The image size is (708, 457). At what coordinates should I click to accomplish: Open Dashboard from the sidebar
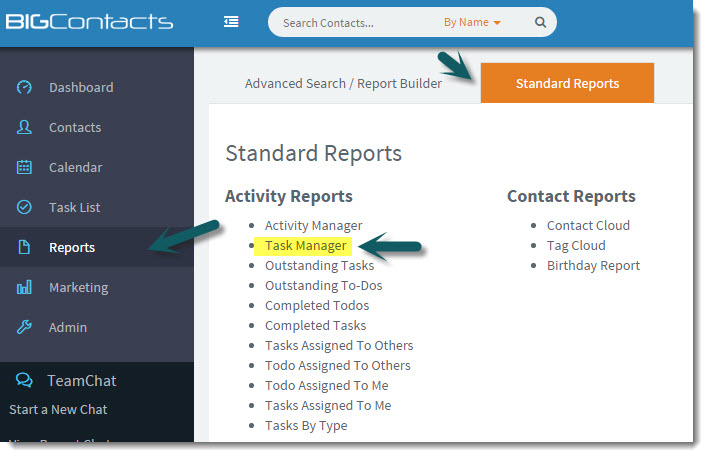(81, 87)
